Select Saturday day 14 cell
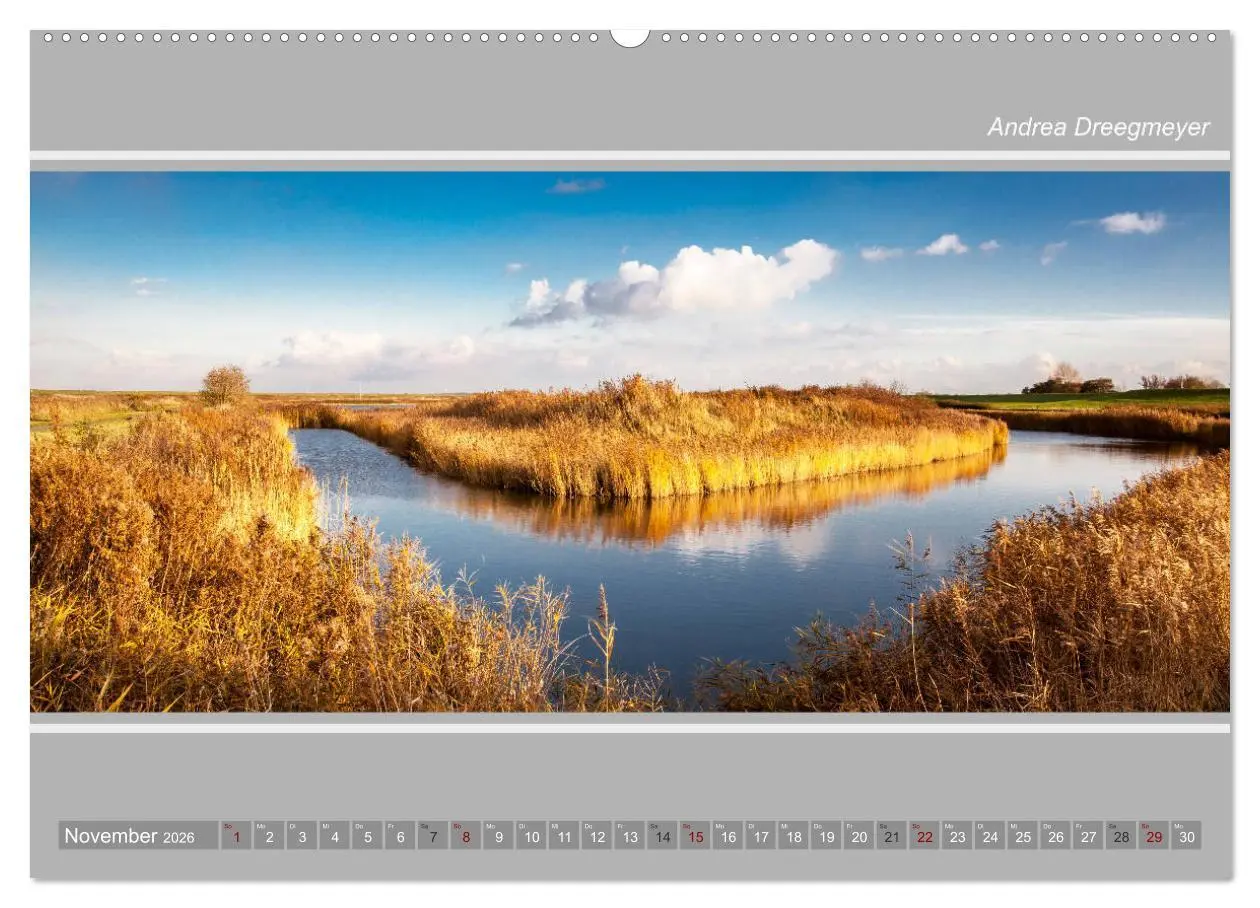This screenshot has height=908, width=1260. point(662,835)
